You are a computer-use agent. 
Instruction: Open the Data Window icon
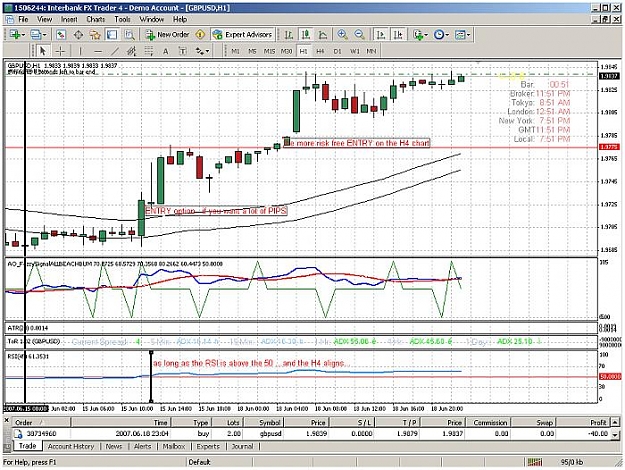[78, 35]
